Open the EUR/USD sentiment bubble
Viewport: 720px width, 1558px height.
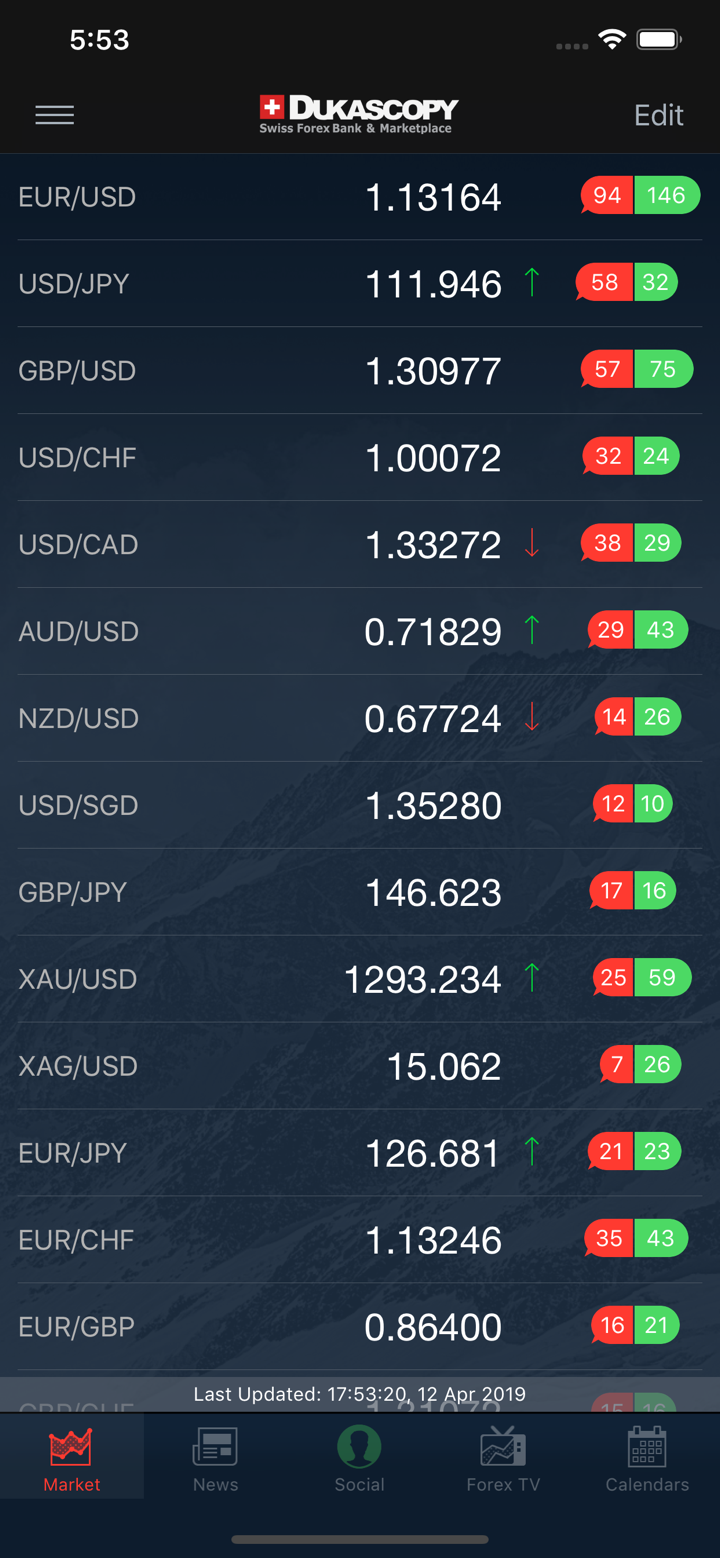point(639,196)
